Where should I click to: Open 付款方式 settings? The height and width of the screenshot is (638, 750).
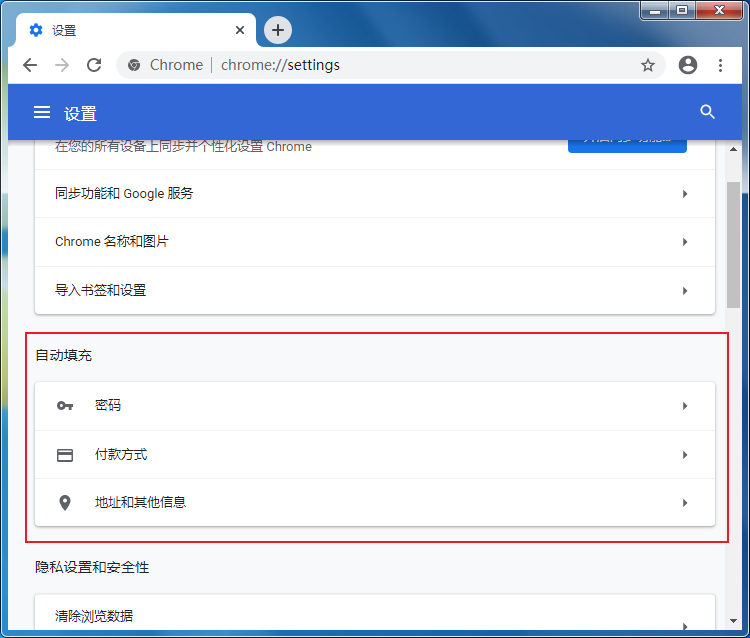click(375, 455)
